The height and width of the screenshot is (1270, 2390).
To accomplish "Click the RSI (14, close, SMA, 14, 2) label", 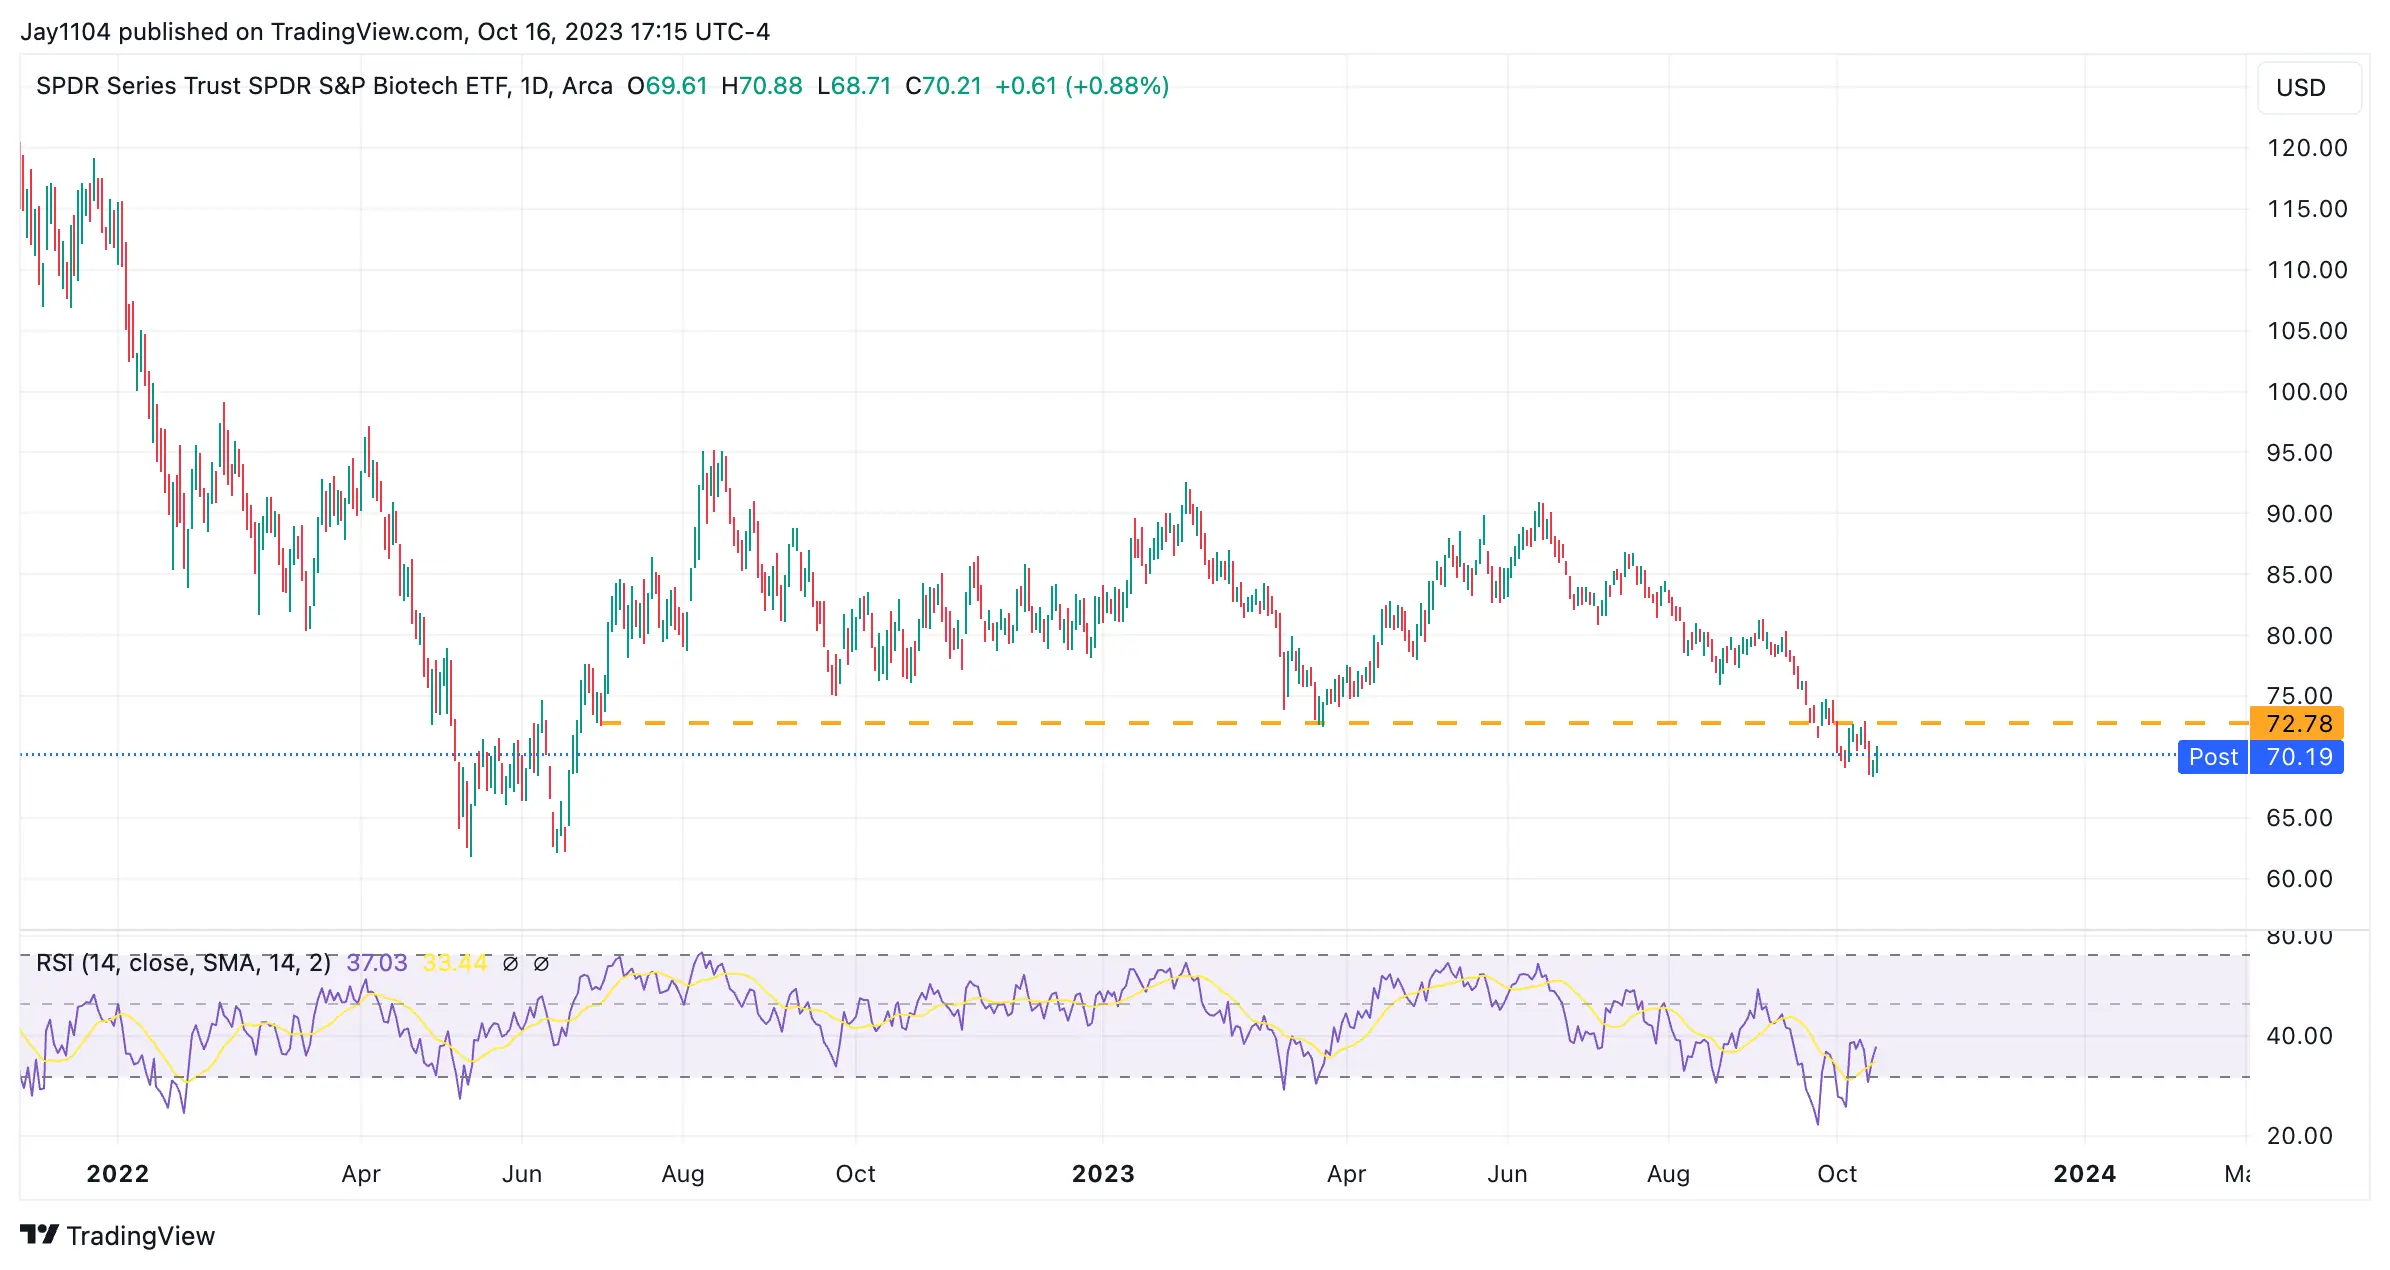I will pyautogui.click(x=183, y=963).
